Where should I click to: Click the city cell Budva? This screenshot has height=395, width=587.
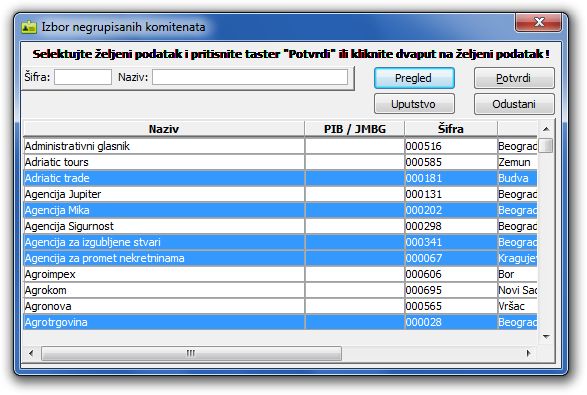click(517, 178)
